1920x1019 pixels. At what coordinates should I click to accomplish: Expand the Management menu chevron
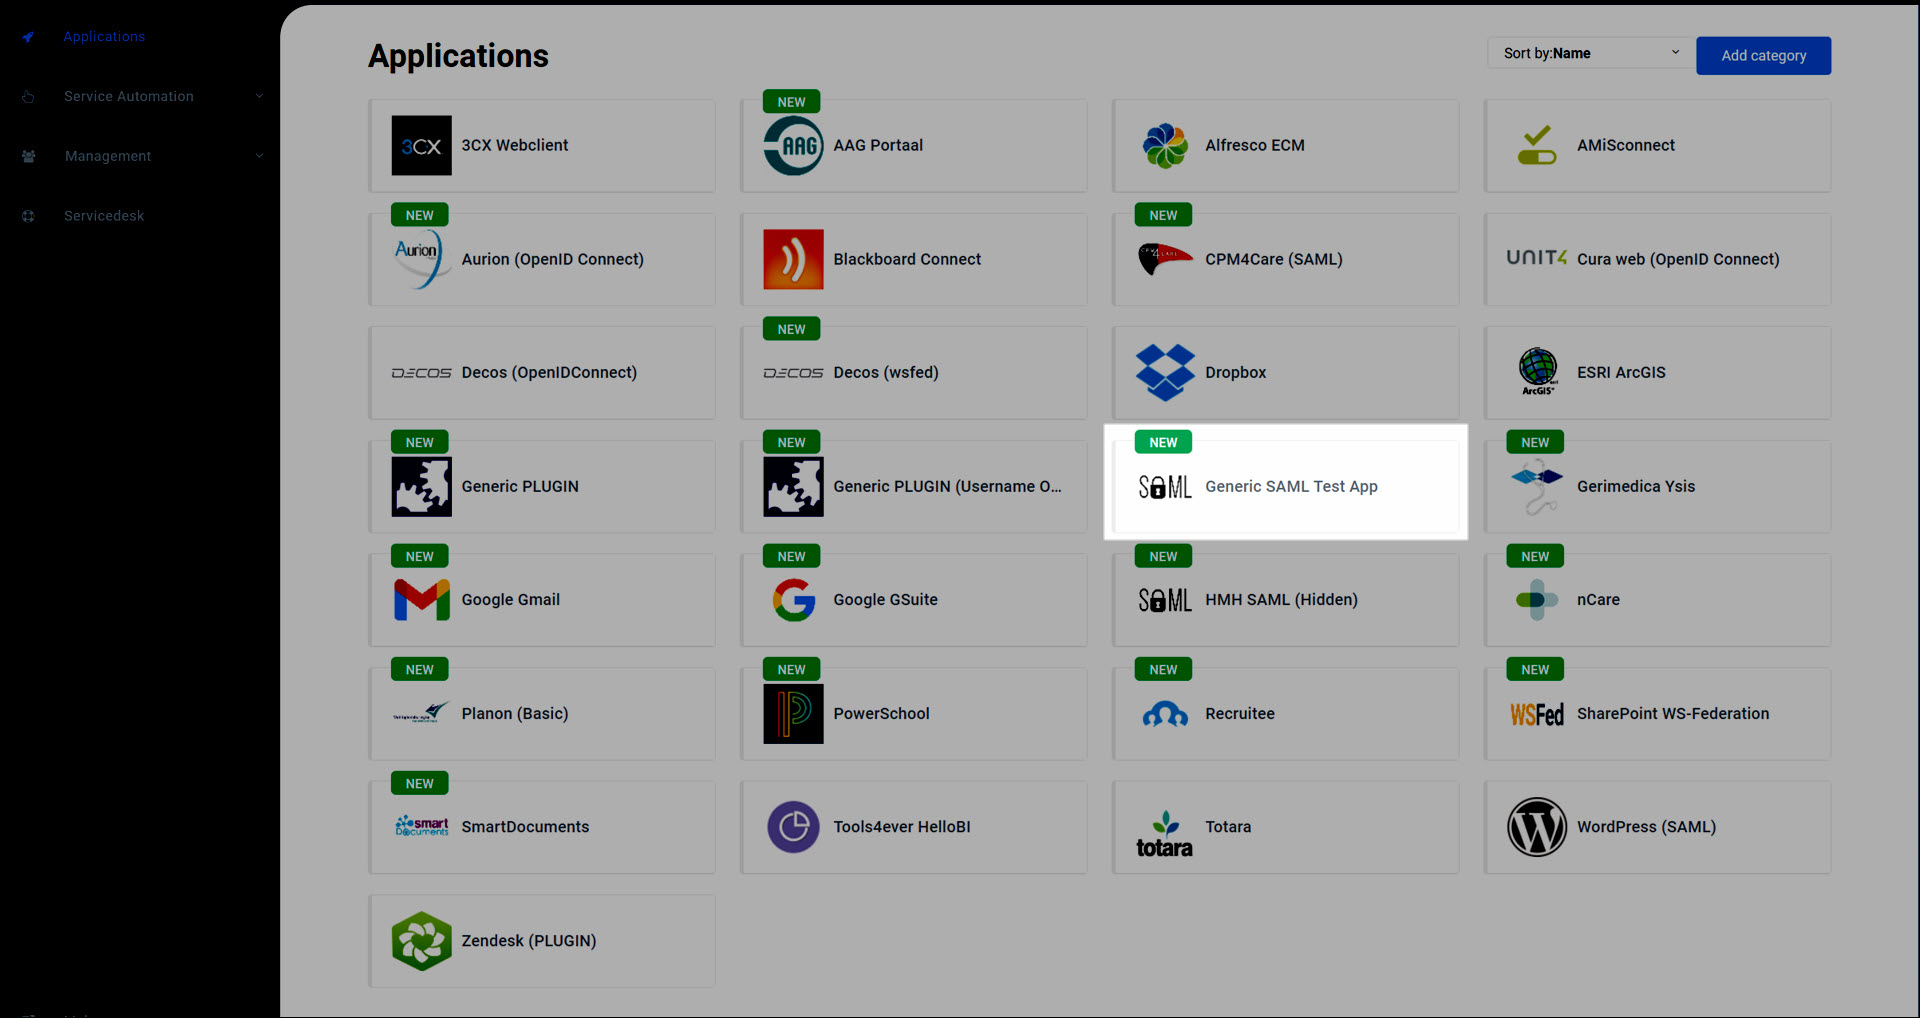pos(259,156)
